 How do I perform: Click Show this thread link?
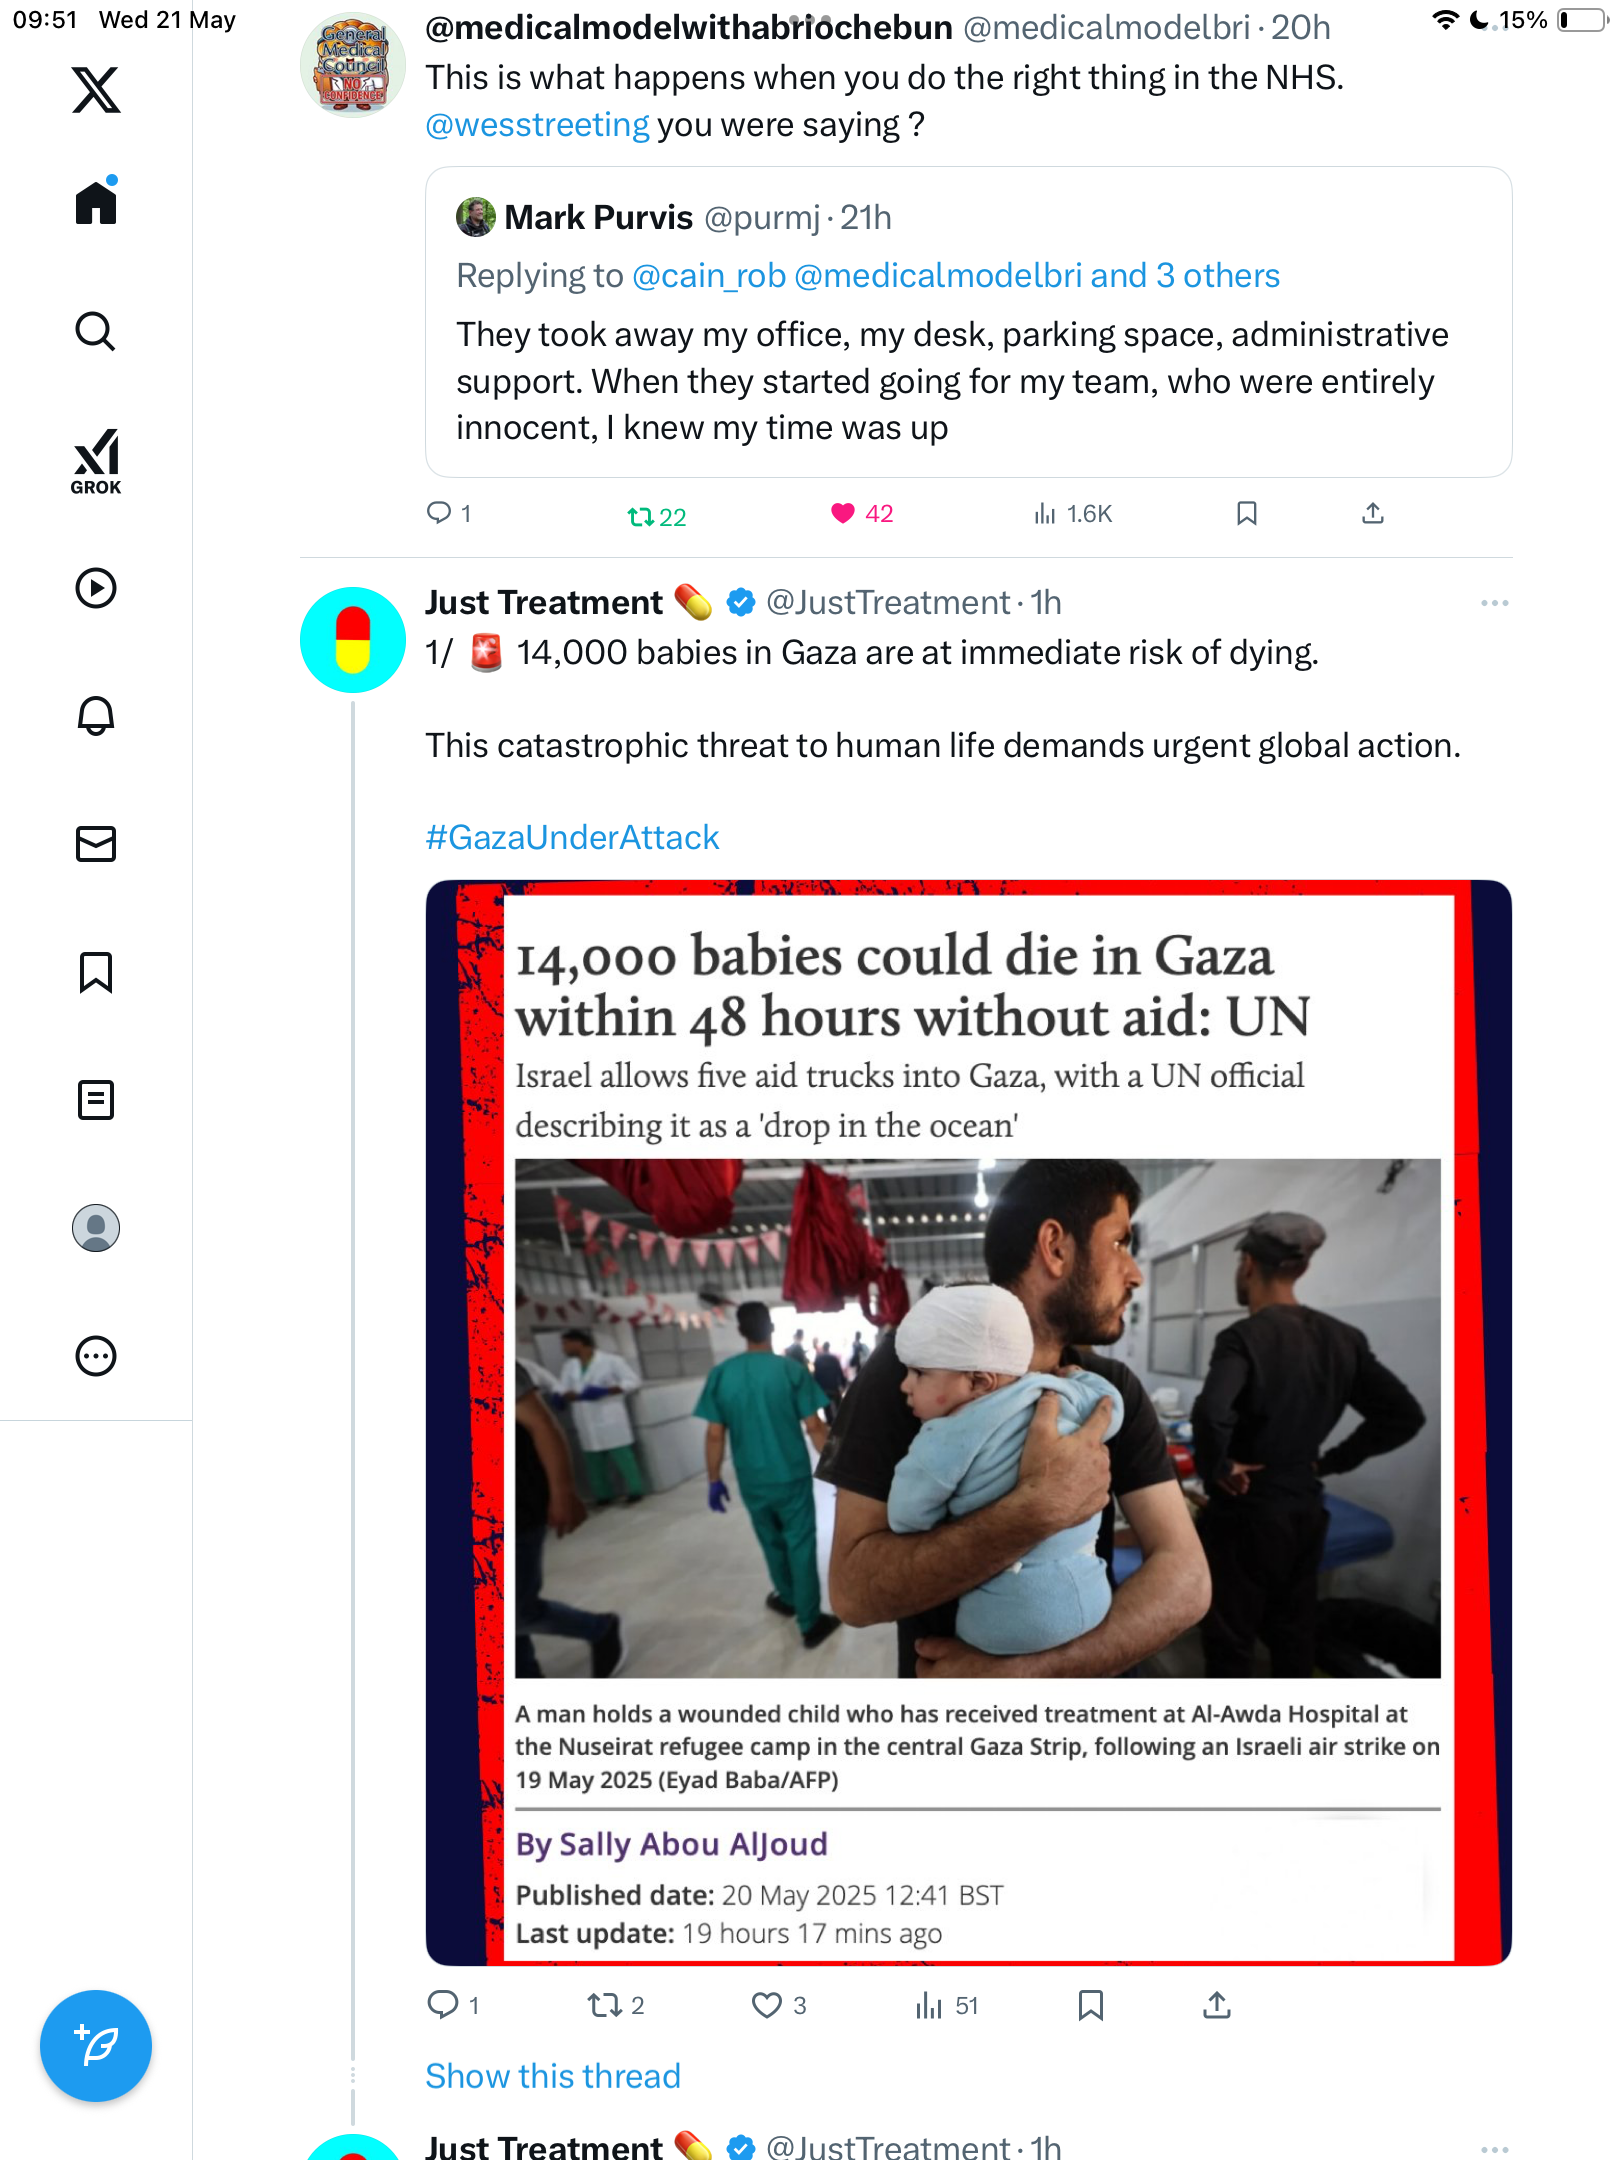(553, 2076)
